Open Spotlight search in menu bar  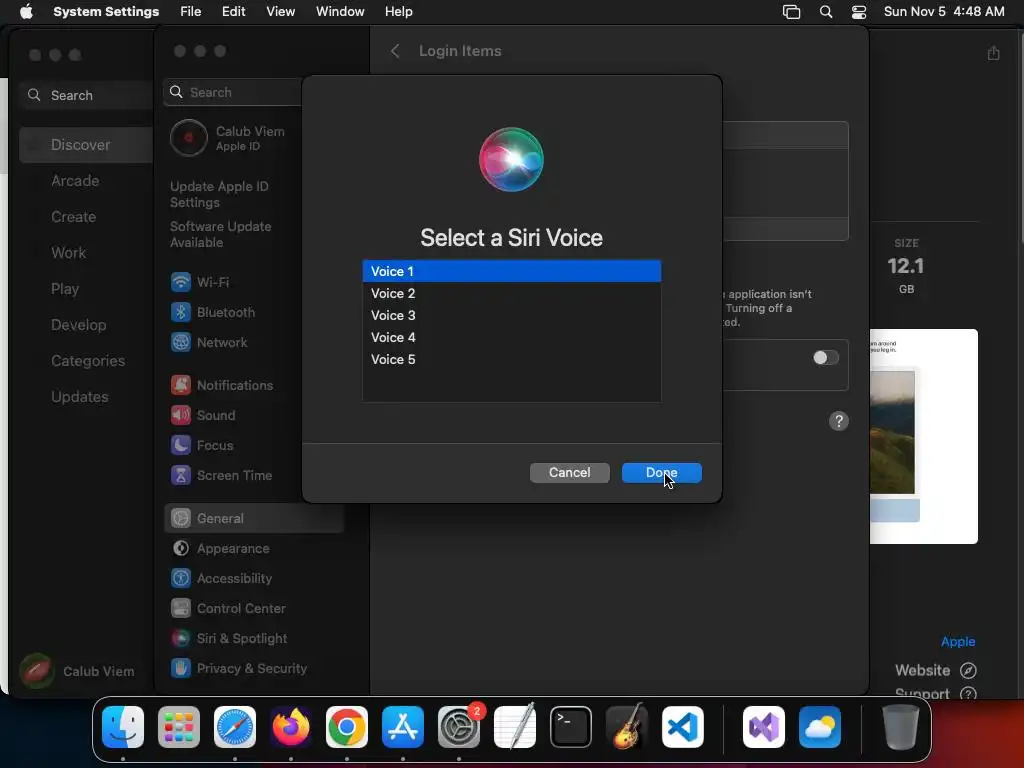click(826, 12)
